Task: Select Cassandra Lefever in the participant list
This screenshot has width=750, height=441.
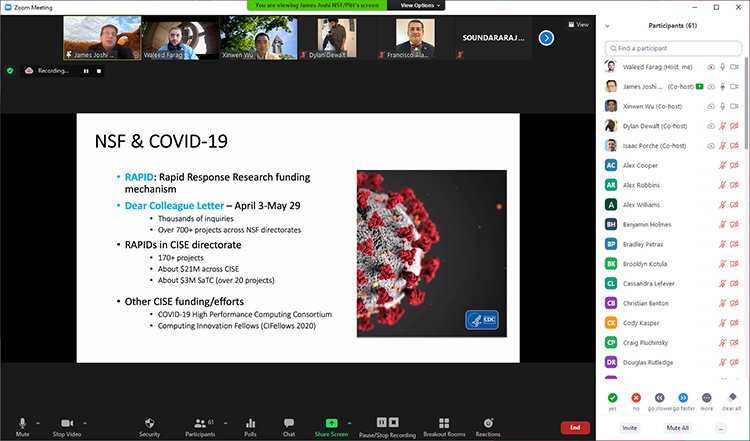Action: 672,284
